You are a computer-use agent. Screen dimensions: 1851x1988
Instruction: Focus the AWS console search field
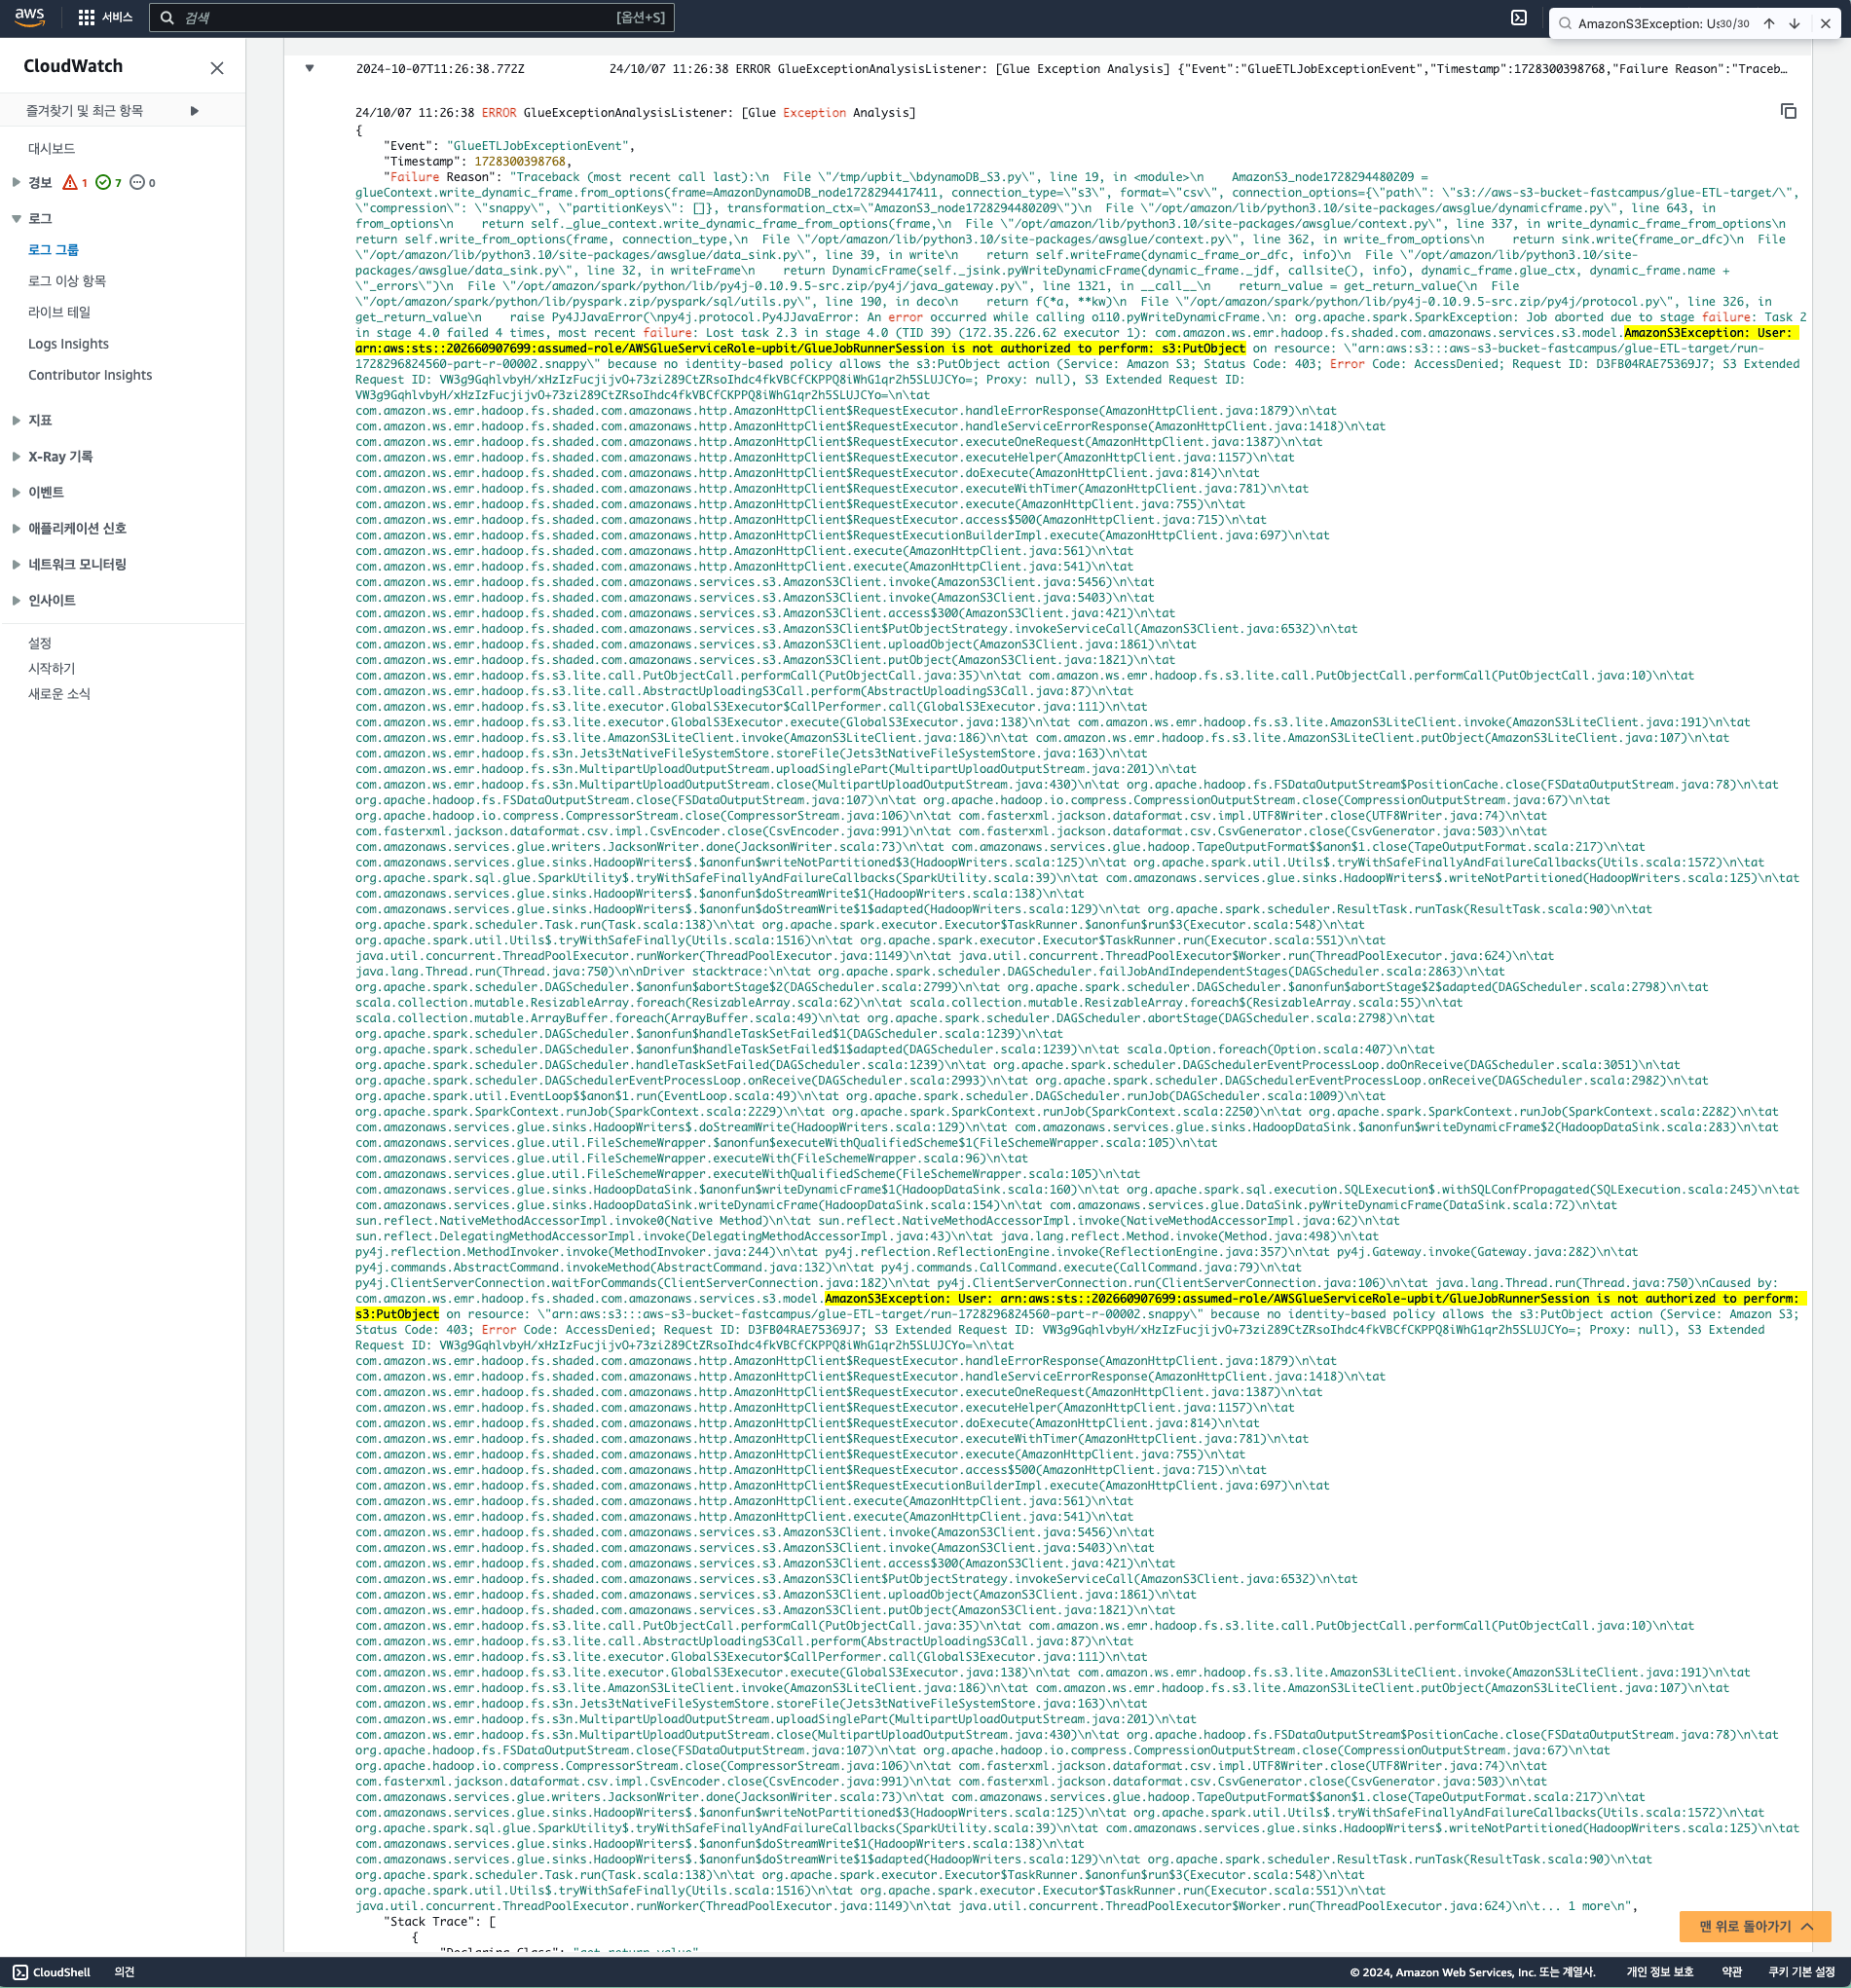coord(411,17)
